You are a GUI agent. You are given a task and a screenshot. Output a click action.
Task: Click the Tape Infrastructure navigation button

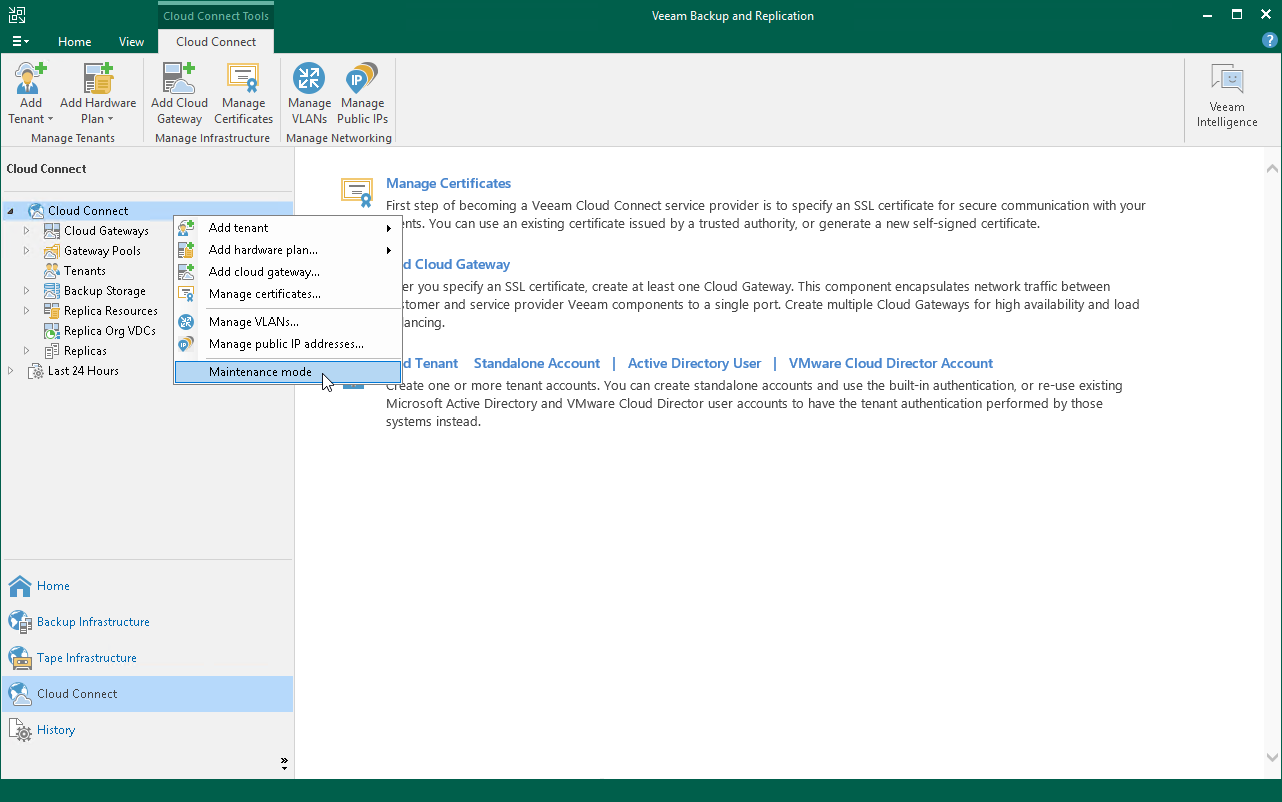(148, 658)
